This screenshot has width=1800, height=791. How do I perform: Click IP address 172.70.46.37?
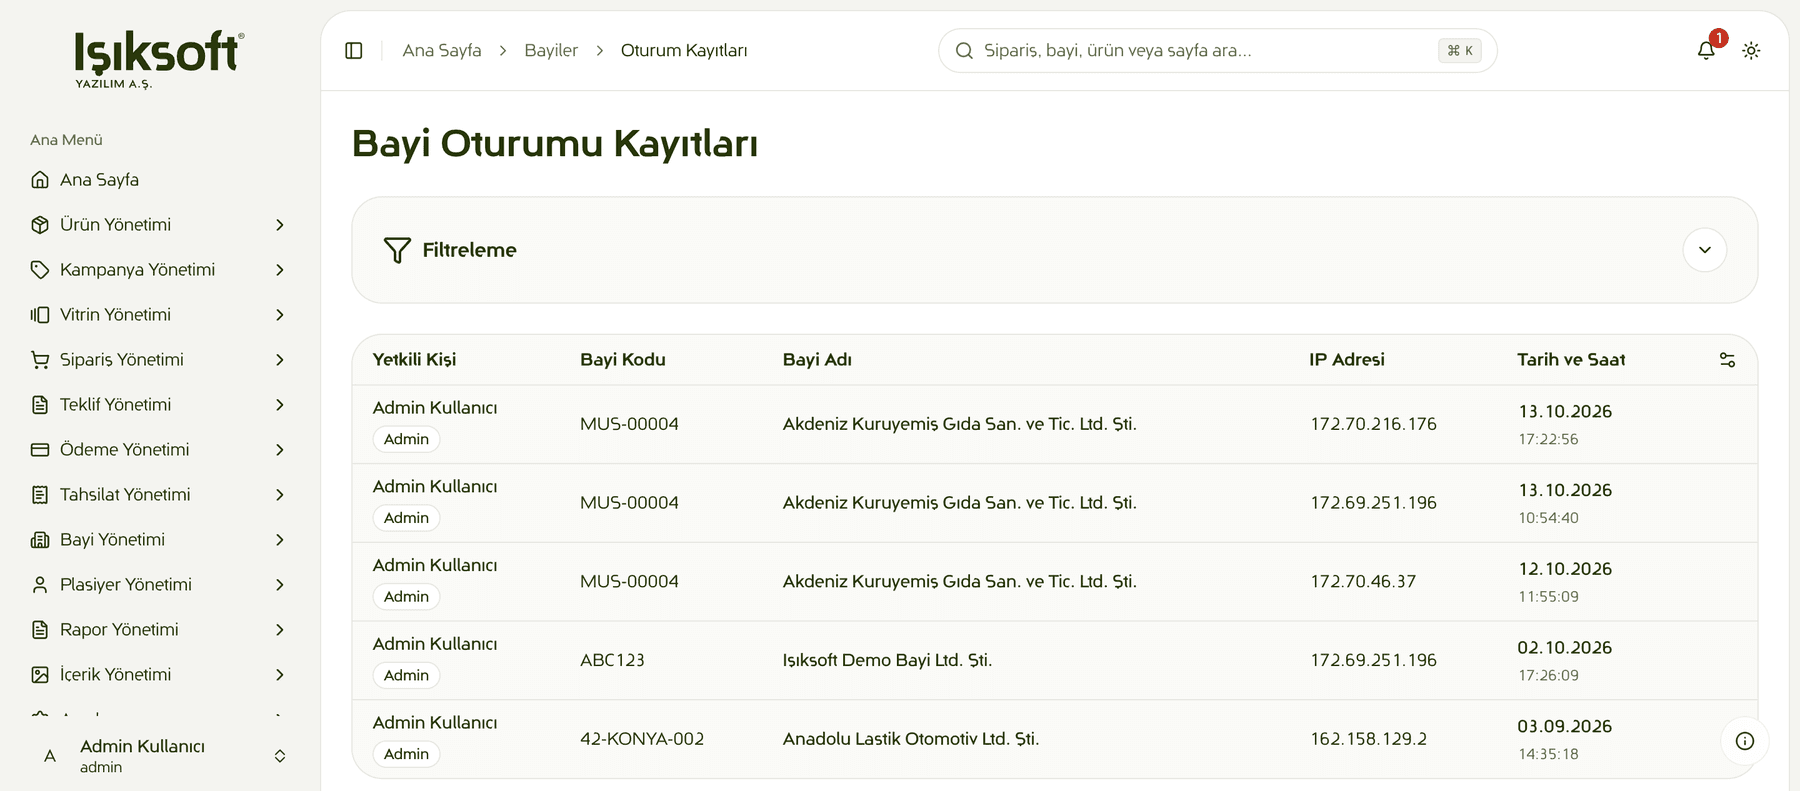[x=1363, y=582]
